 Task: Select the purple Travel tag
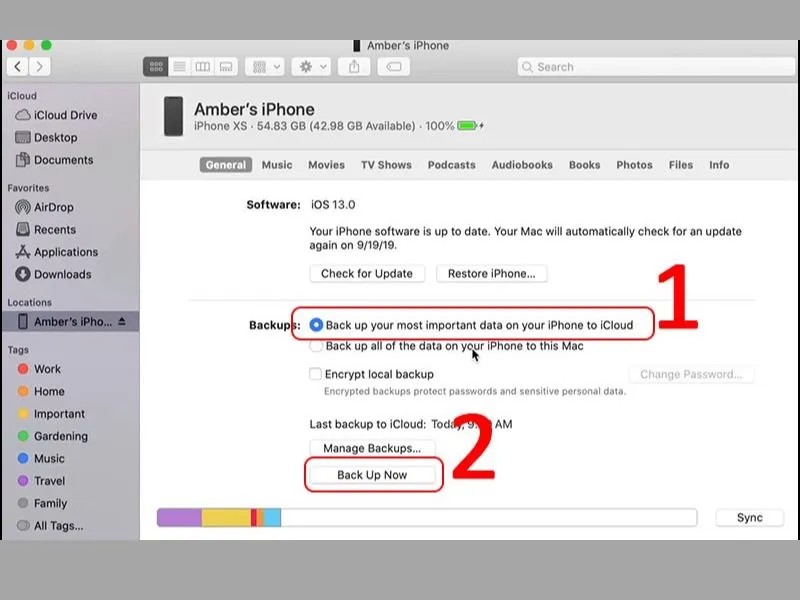tap(41, 481)
